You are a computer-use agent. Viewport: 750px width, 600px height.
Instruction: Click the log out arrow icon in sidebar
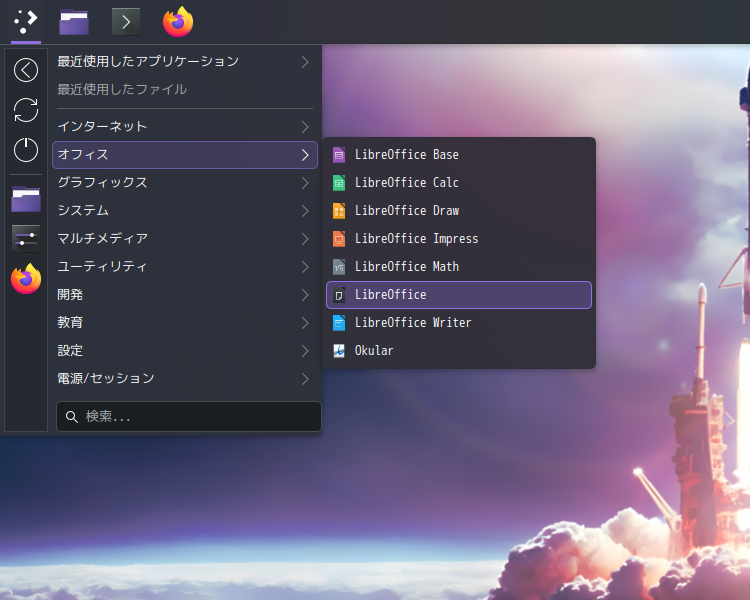tap(26, 70)
